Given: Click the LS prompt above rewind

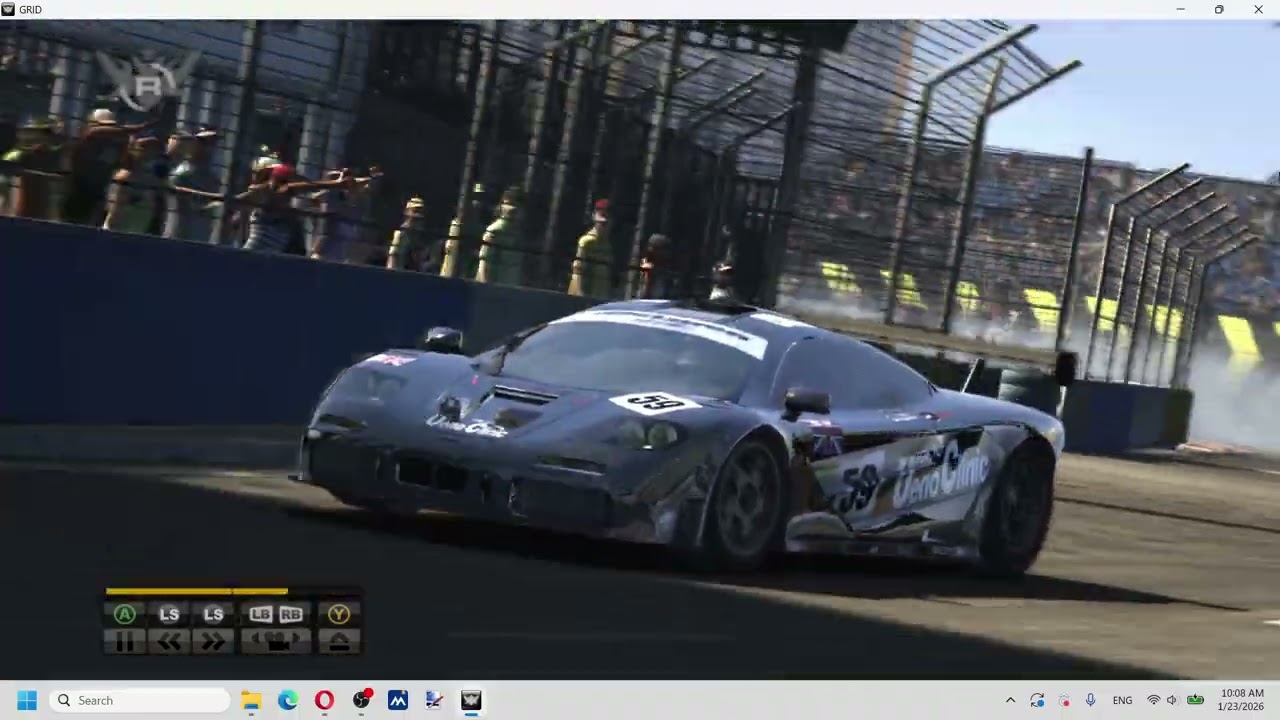Looking at the screenshot, I should 169,615.
